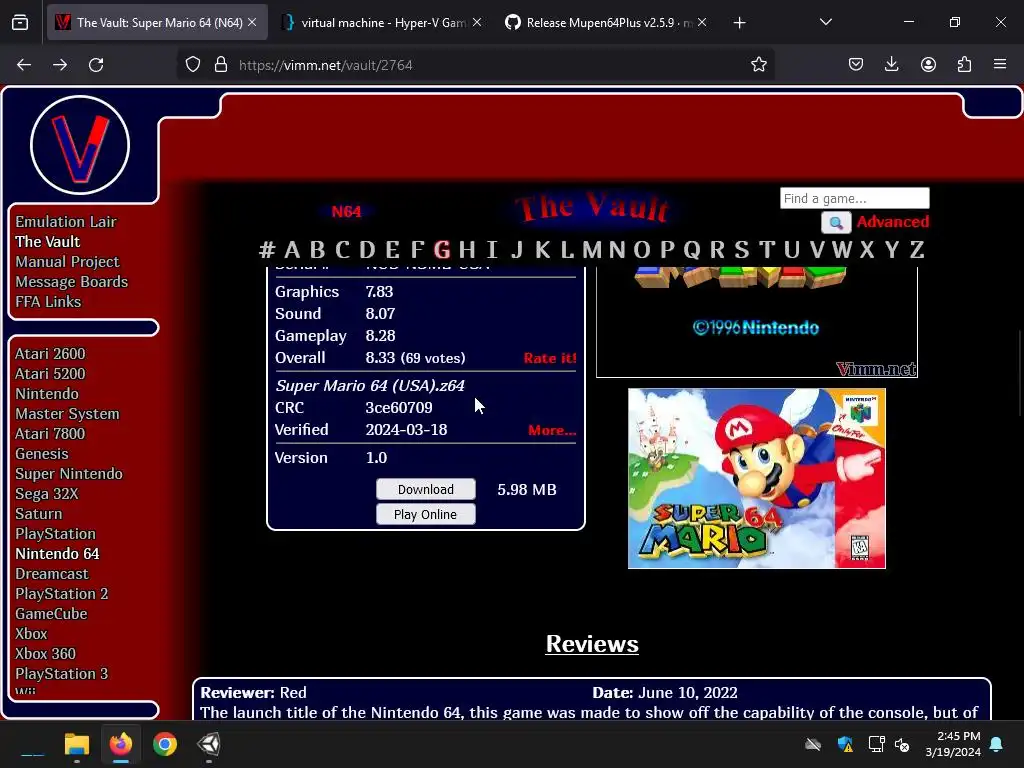The height and width of the screenshot is (768, 1024).
Task: Click the Reviews heading
Action: [592, 644]
